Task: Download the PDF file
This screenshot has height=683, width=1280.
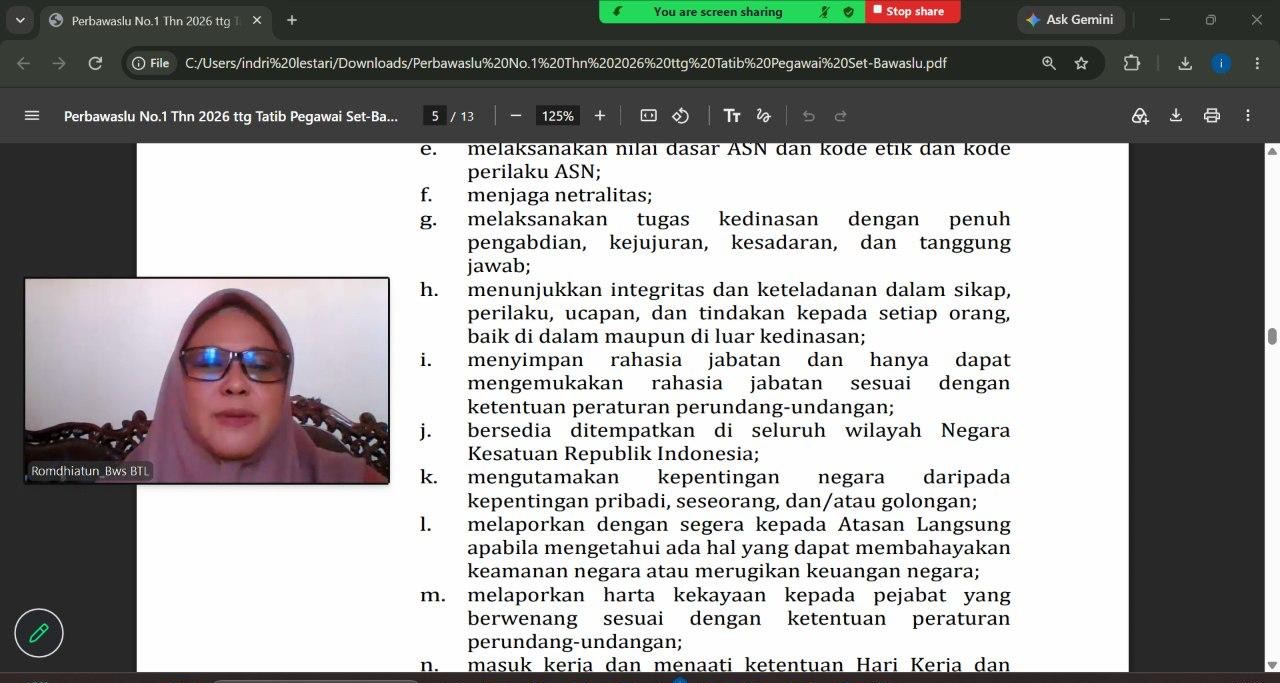Action: tap(1176, 116)
